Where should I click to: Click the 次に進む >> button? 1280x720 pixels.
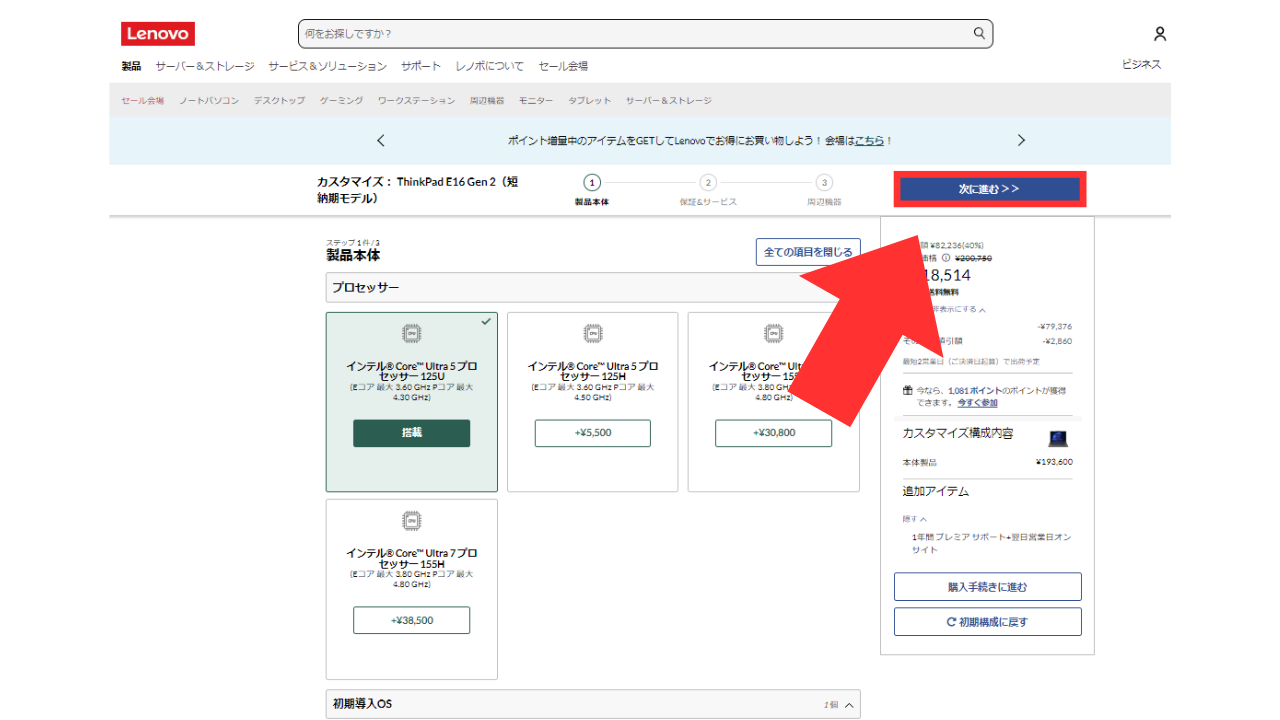pos(989,189)
